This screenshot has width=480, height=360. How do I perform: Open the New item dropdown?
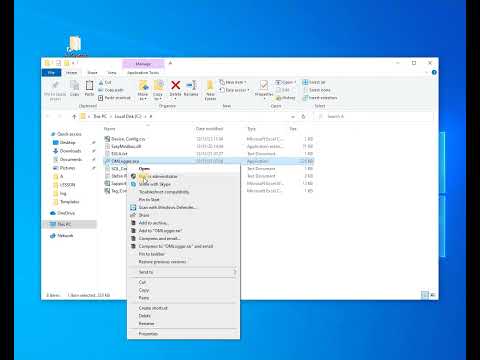click(x=233, y=82)
